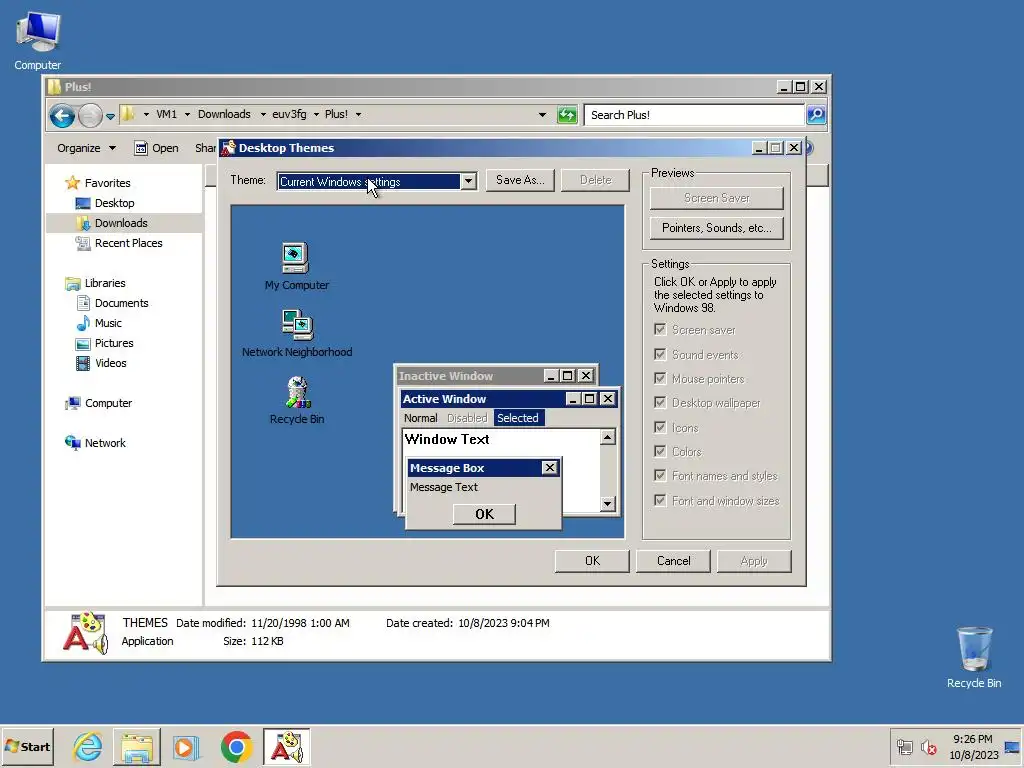Viewport: 1024px width, 768px height.
Task: Toggle the Icons checkbox
Action: [x=660, y=427]
